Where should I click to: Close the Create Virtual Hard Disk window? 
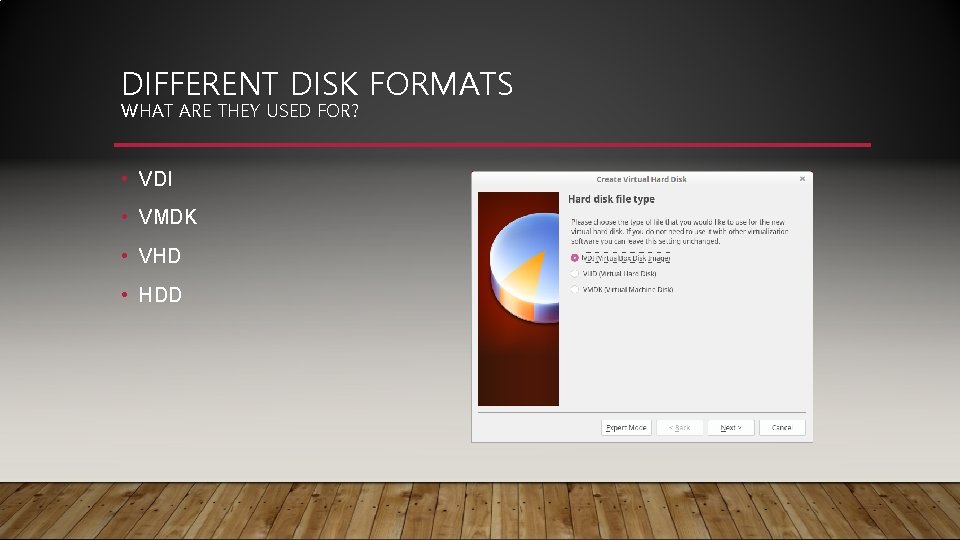[x=802, y=179]
